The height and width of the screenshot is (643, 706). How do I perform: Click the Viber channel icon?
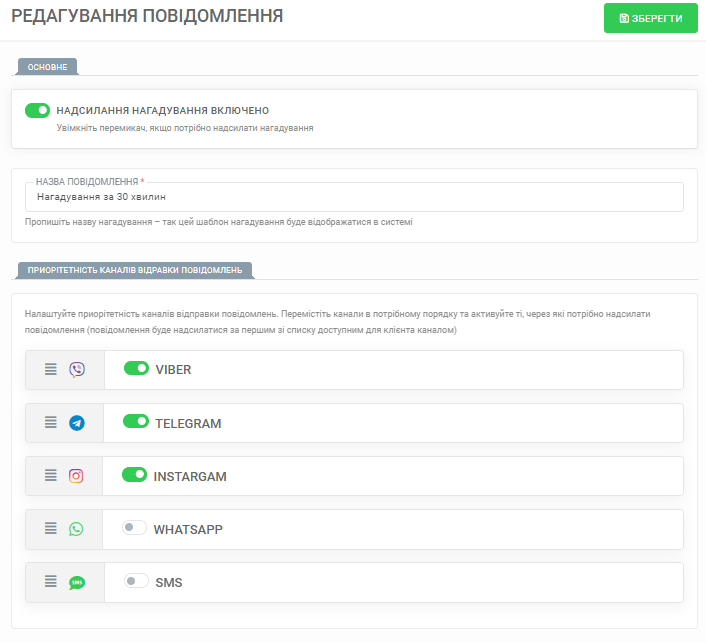tap(77, 370)
